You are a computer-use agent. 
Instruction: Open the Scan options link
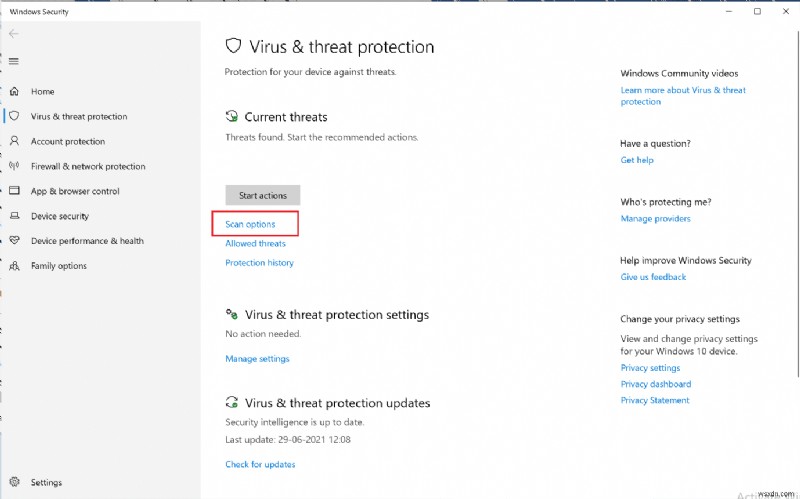[250, 224]
